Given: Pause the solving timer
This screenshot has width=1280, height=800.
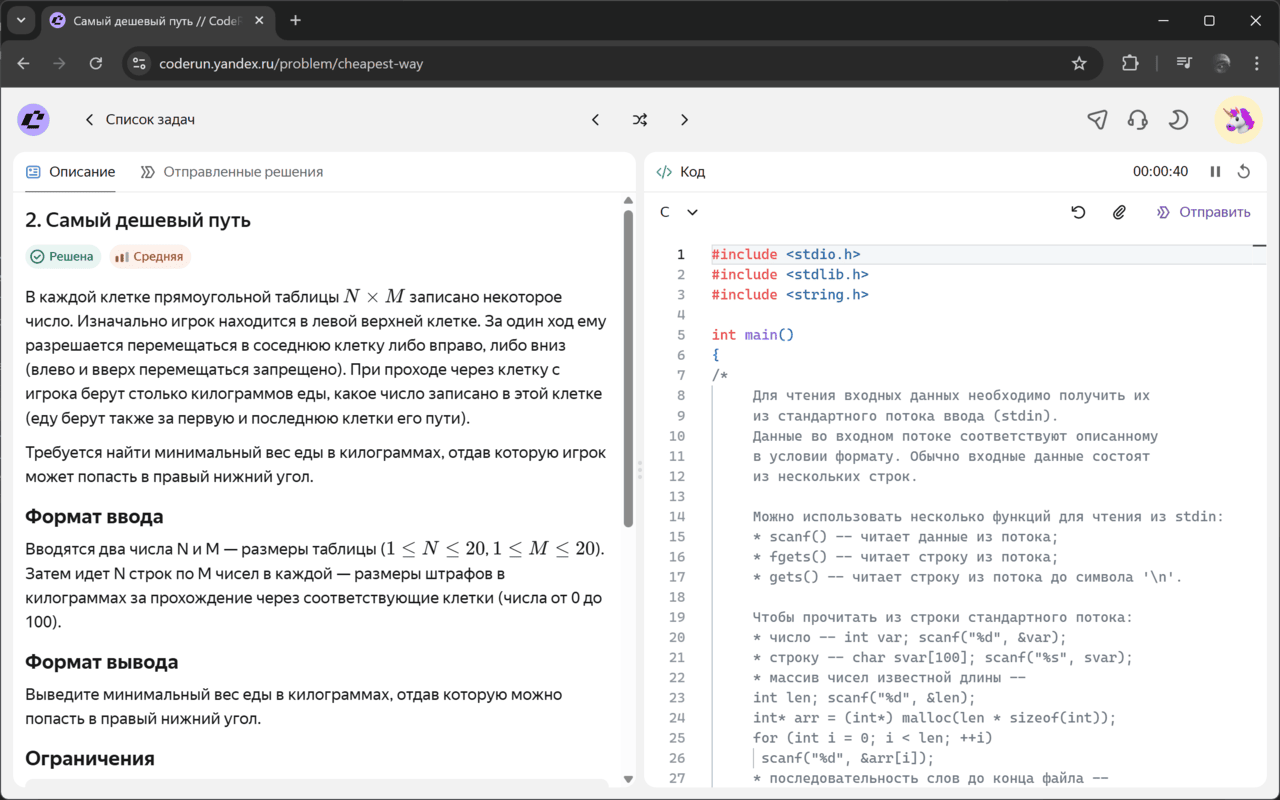Looking at the screenshot, I should 1215,172.
